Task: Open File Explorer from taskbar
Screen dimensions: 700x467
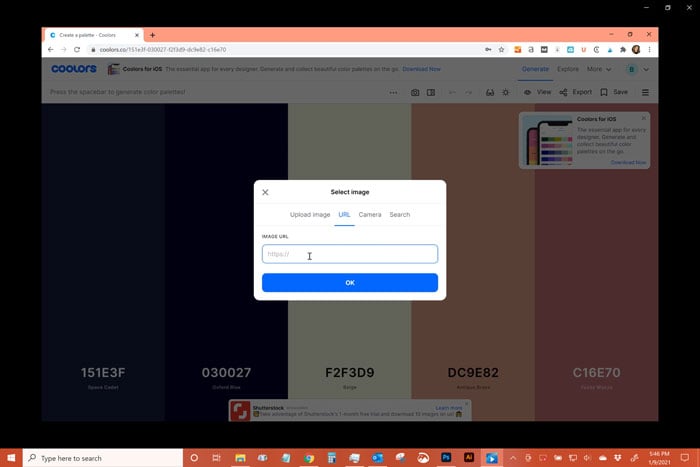Action: coord(240,458)
